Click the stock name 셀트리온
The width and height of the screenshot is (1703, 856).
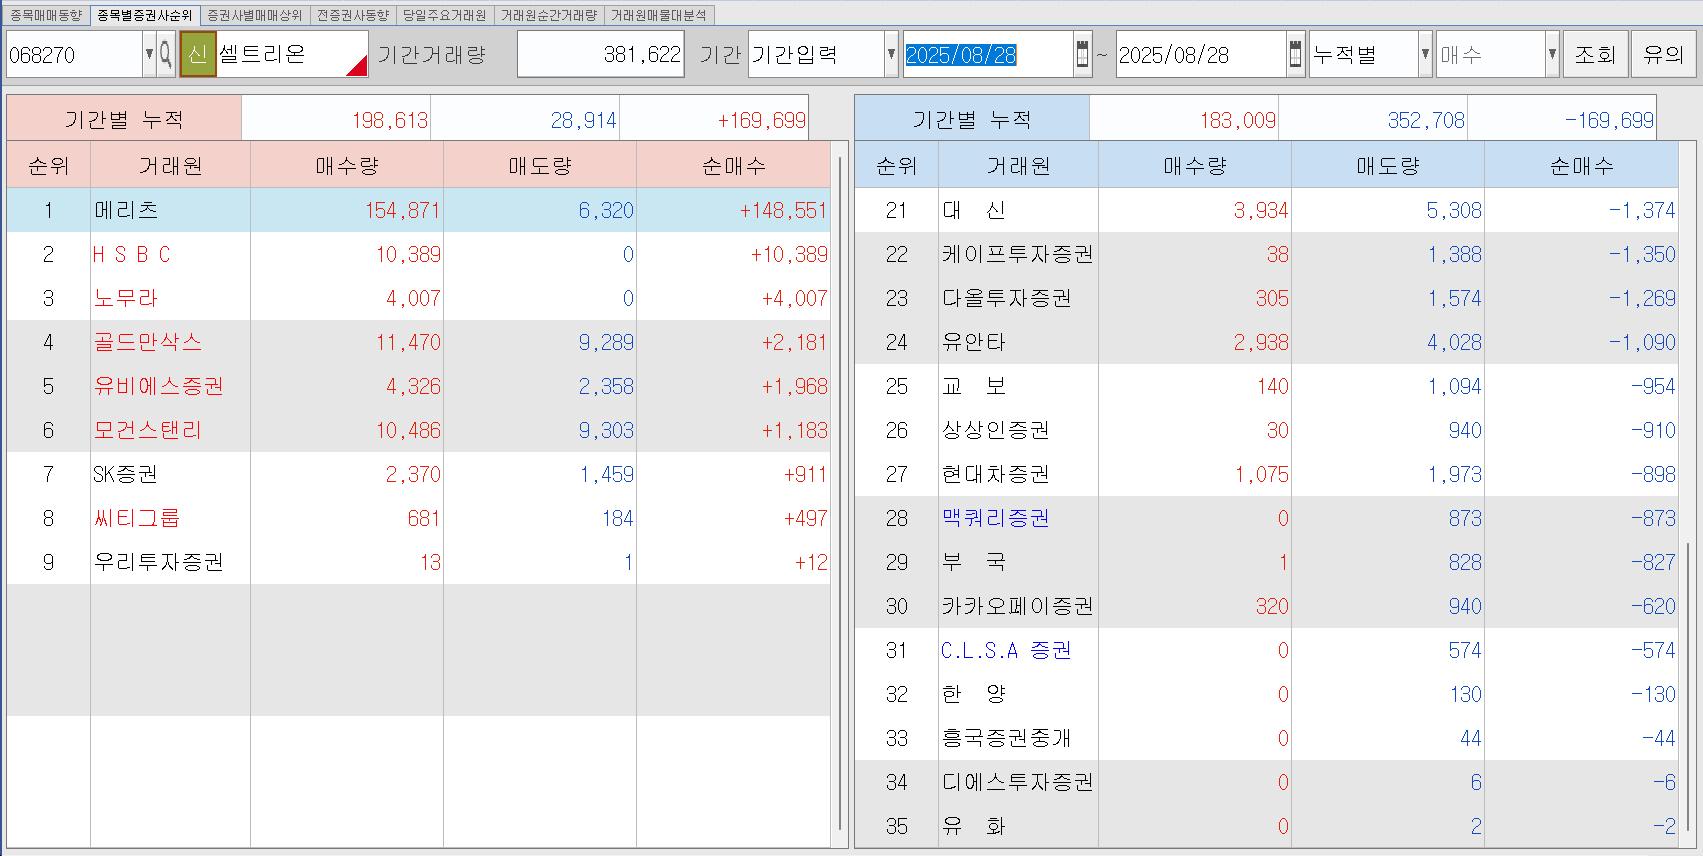click(262, 54)
